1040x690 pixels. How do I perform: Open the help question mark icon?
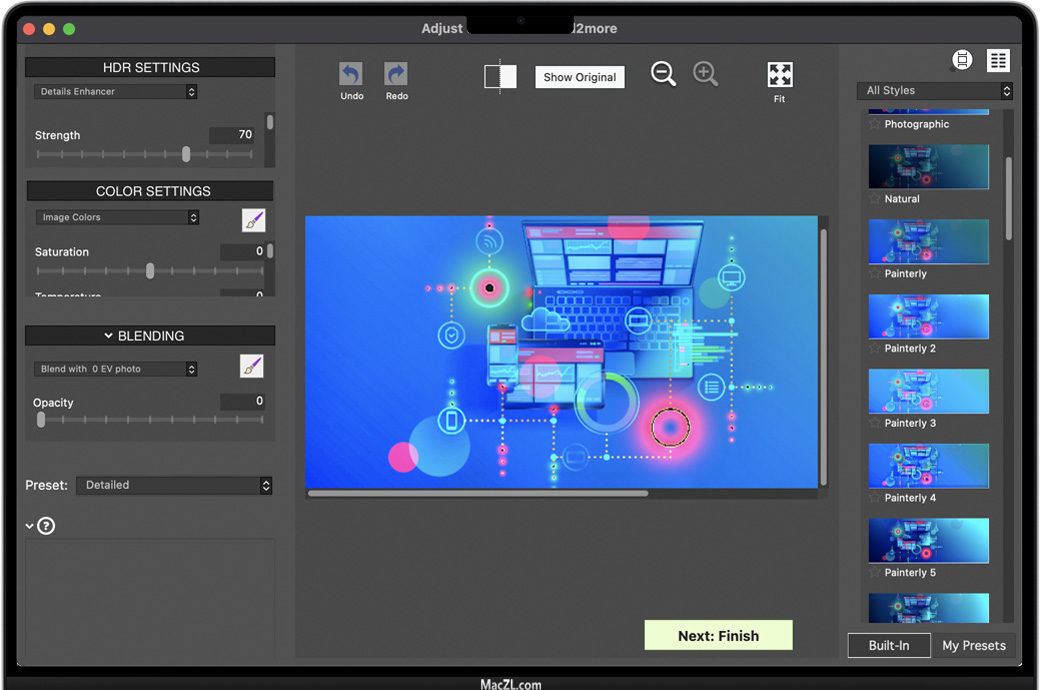(46, 526)
